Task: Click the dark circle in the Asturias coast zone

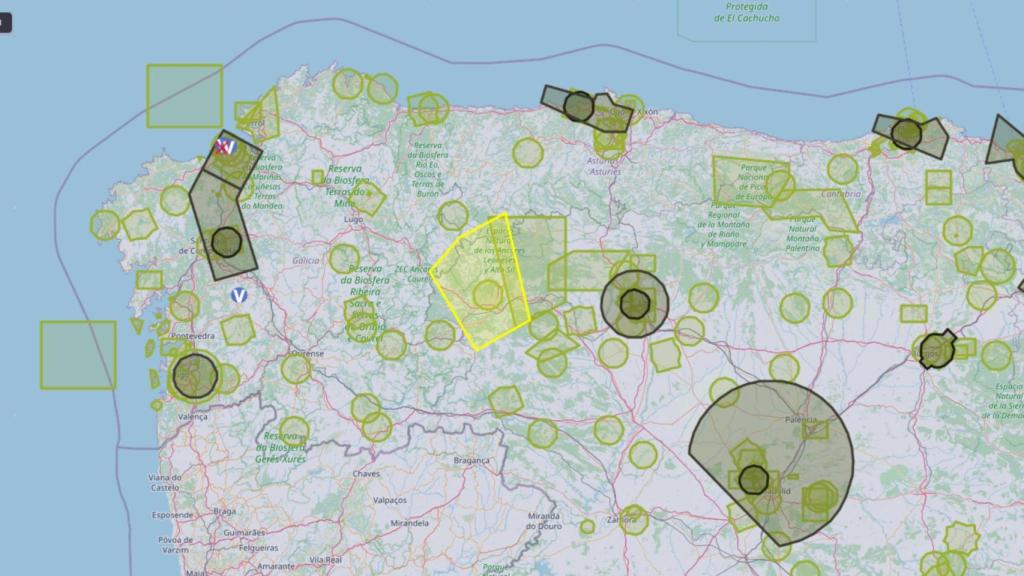Action: pos(578,106)
